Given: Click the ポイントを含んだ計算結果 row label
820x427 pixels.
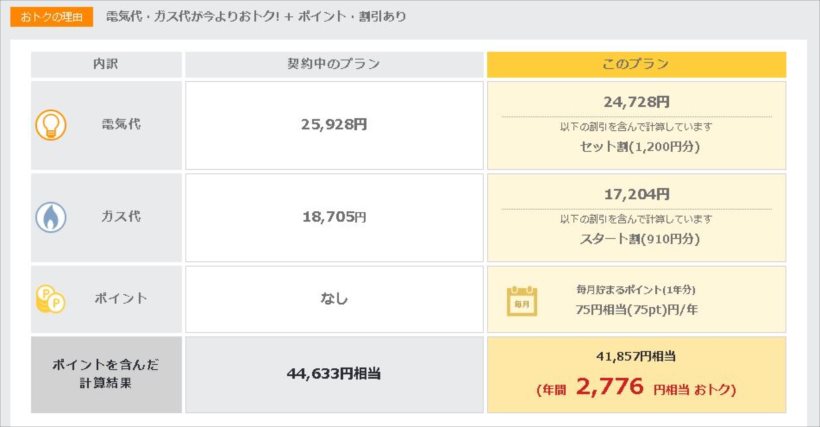Looking at the screenshot, I should [106, 374].
